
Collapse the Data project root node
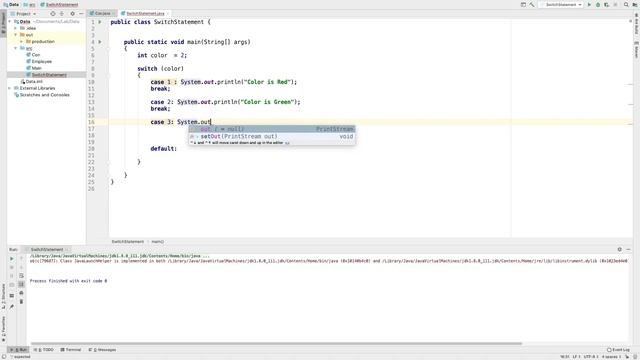10,22
